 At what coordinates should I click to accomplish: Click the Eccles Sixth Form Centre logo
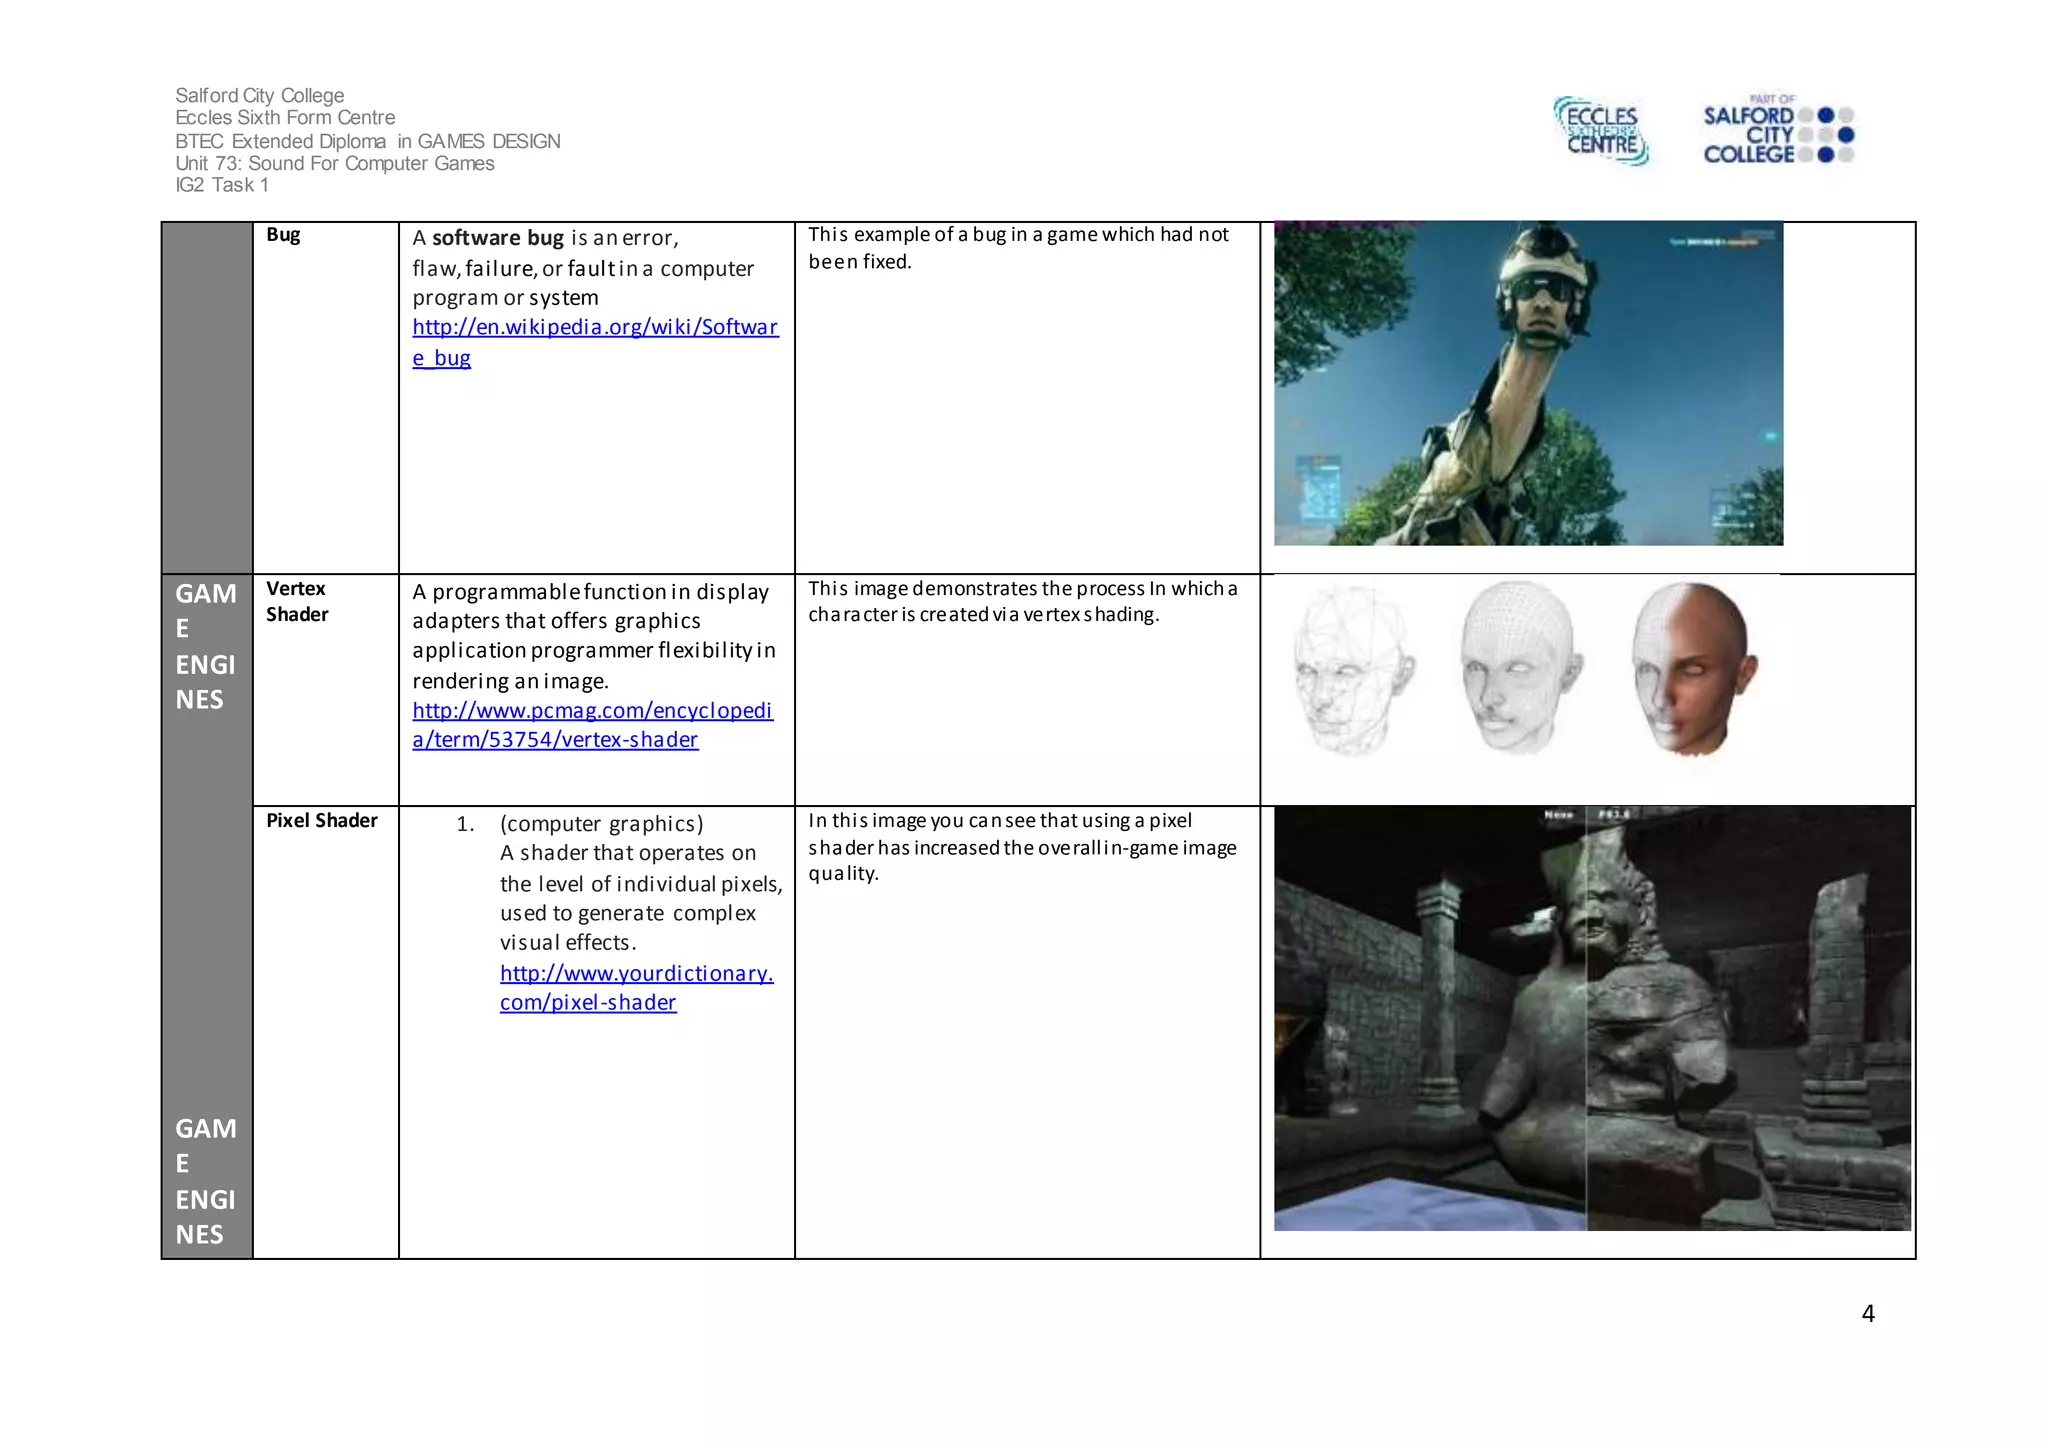pos(1601,131)
